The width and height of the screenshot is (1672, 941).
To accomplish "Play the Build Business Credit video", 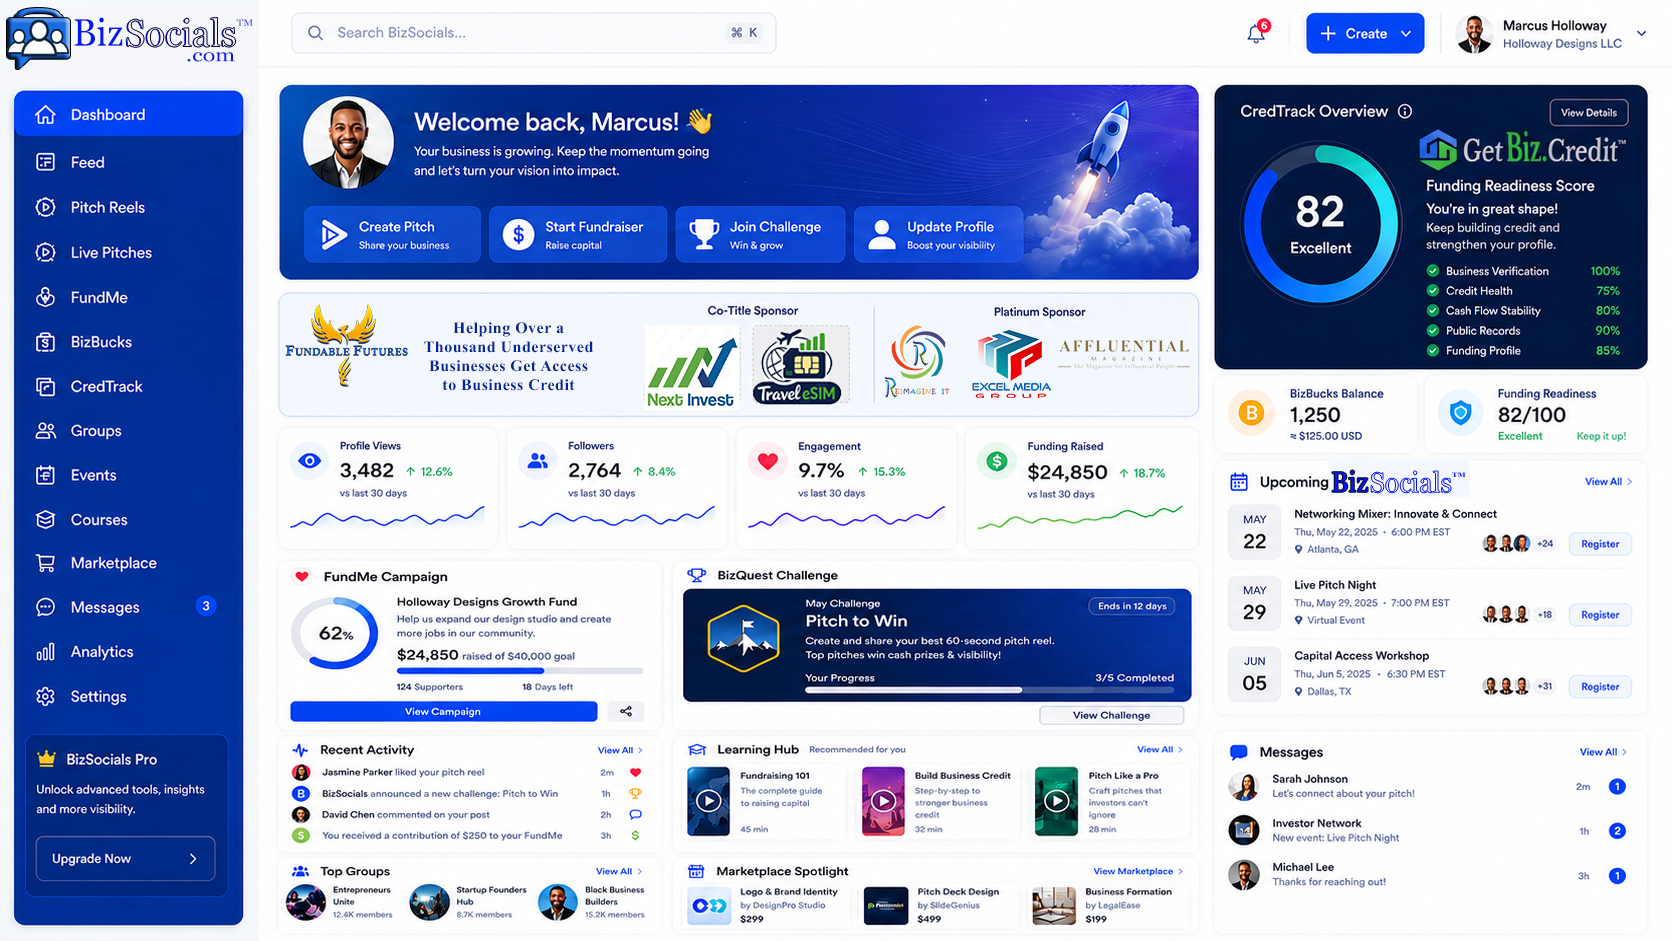I will pos(883,801).
